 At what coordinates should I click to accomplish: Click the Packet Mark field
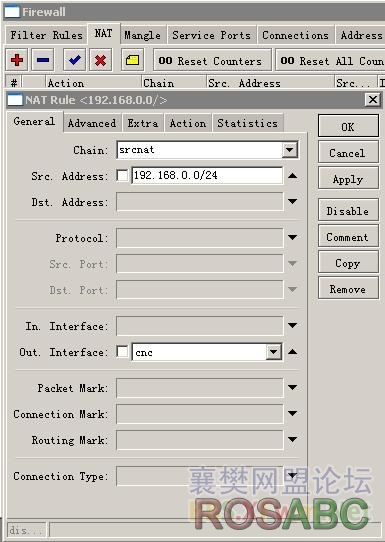pyautogui.click(x=200, y=388)
